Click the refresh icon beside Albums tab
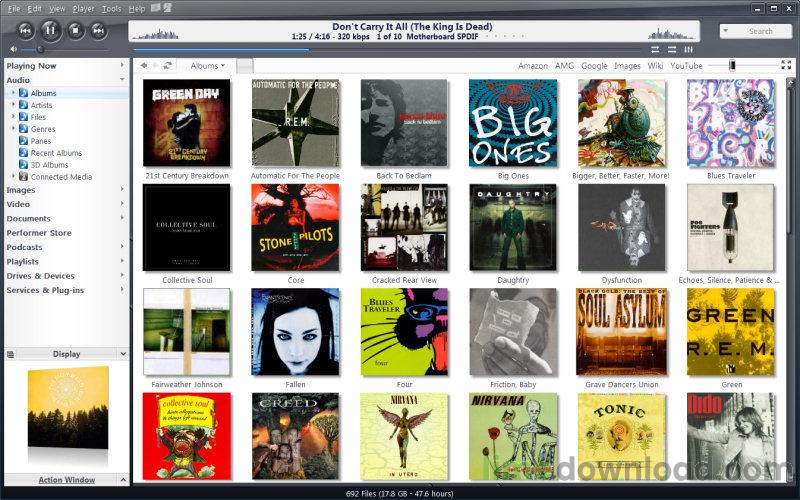This screenshot has width=800, height=500. tap(168, 66)
